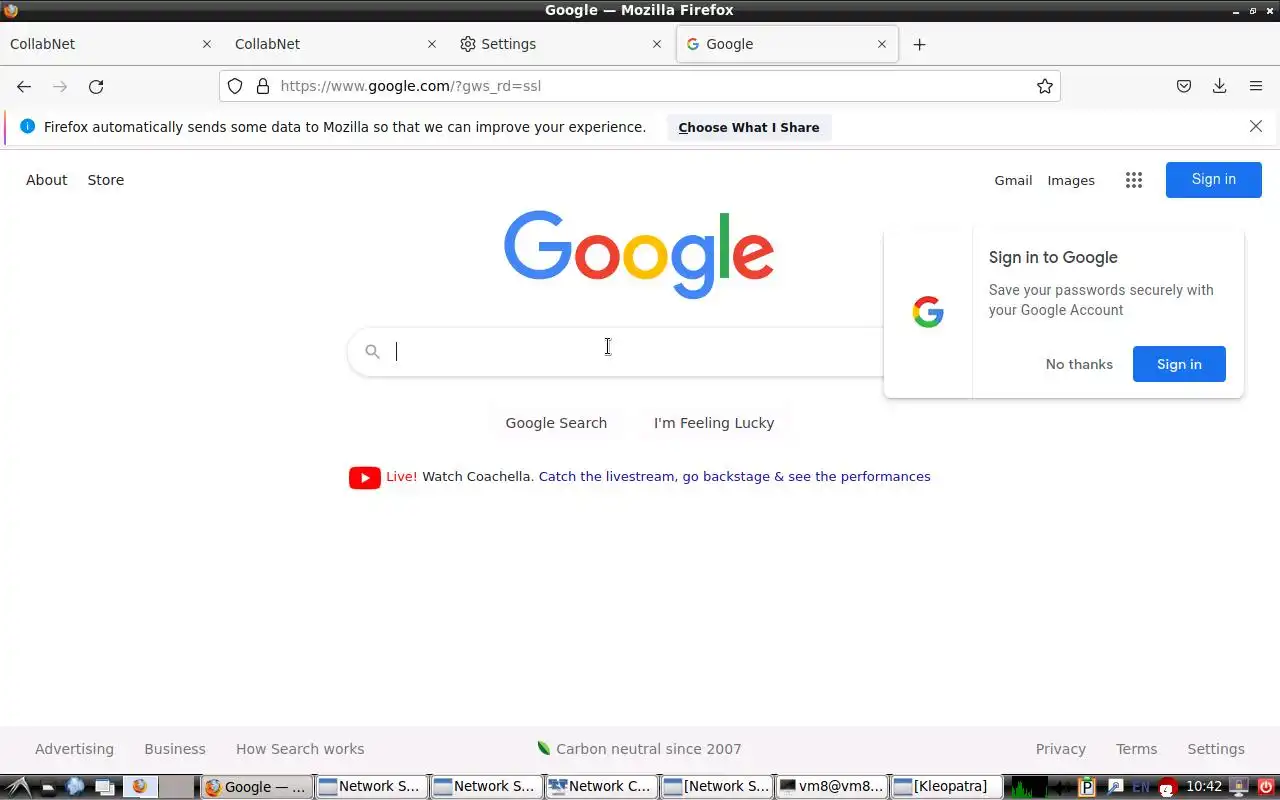Dismiss the Firefox data sharing notification
This screenshot has height=800, width=1280.
[x=1256, y=126]
